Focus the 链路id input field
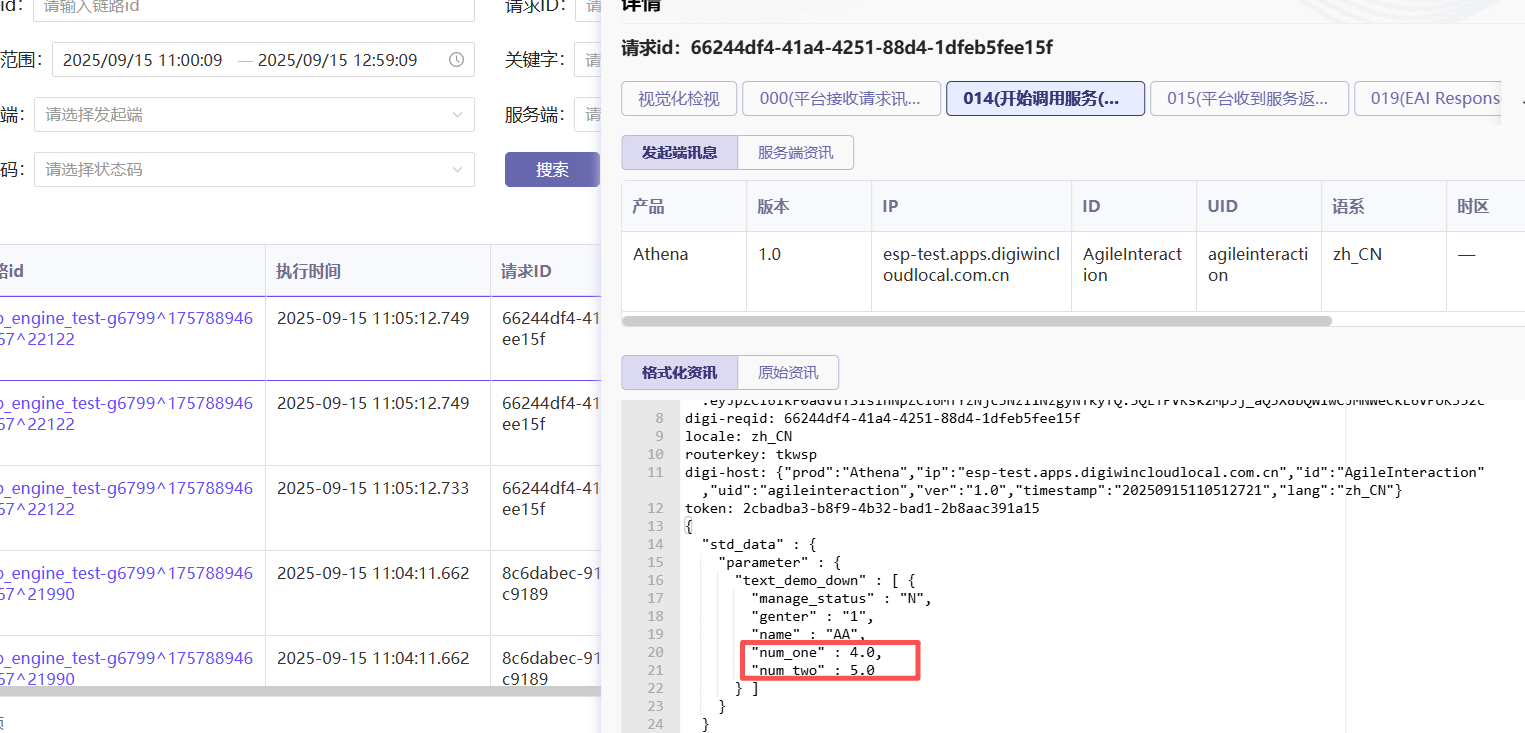This screenshot has width=1525, height=733. click(x=253, y=6)
